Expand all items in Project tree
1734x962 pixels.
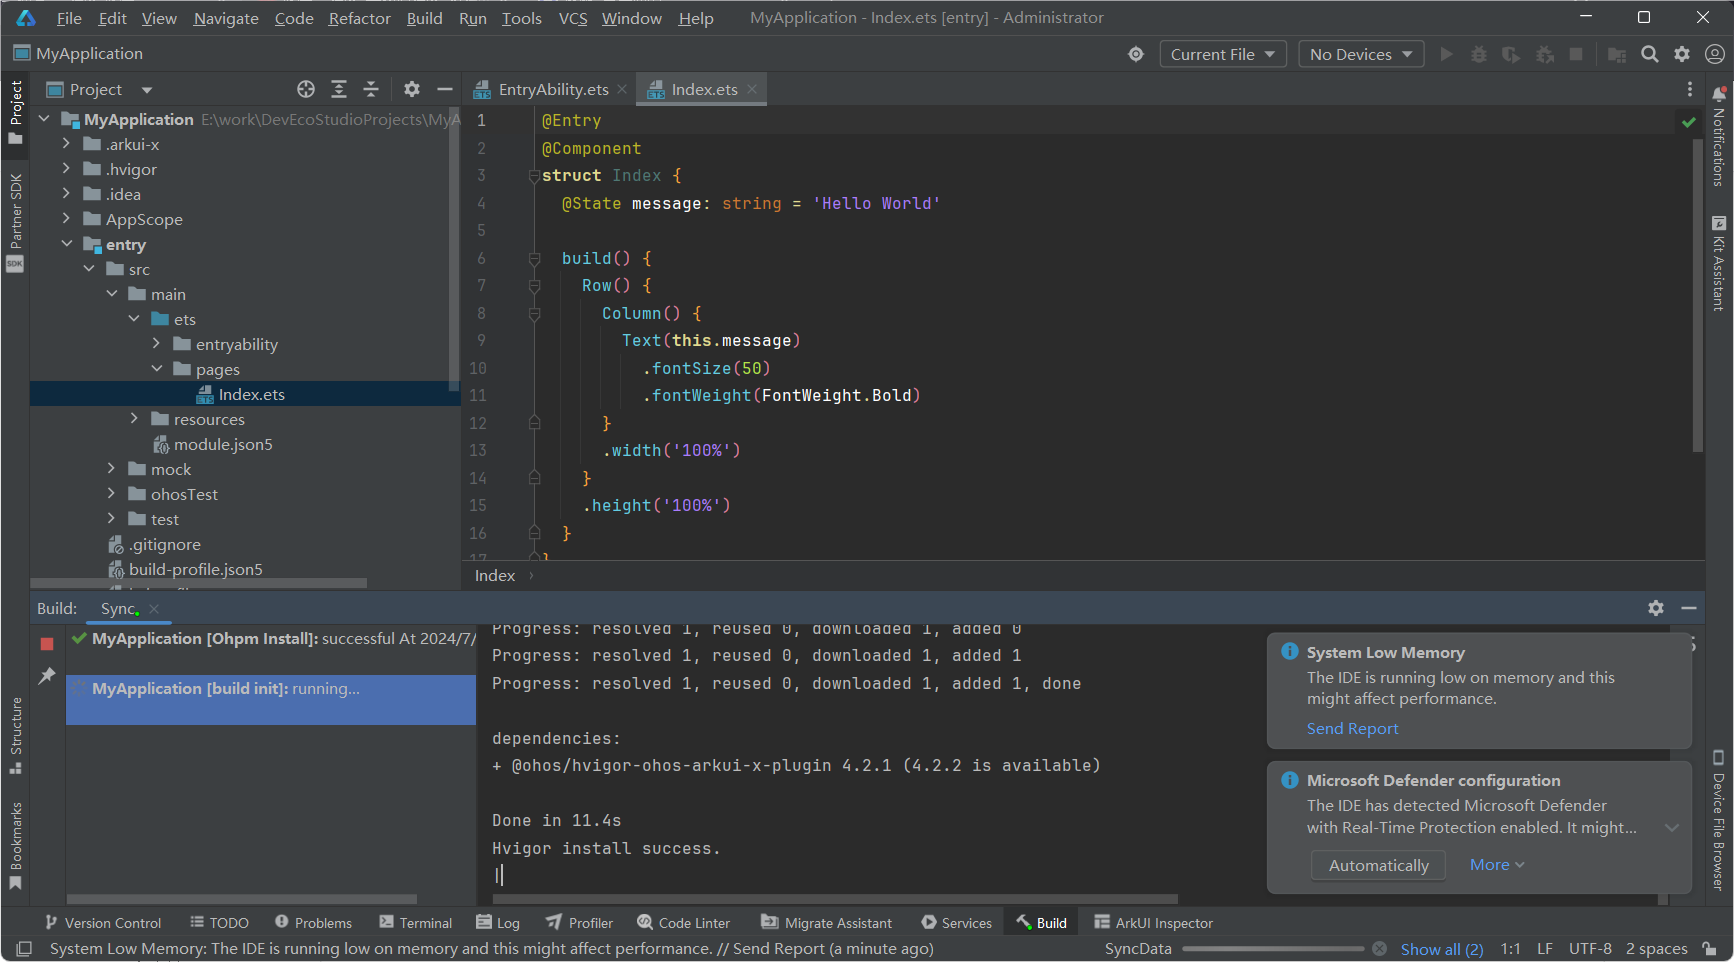339,89
